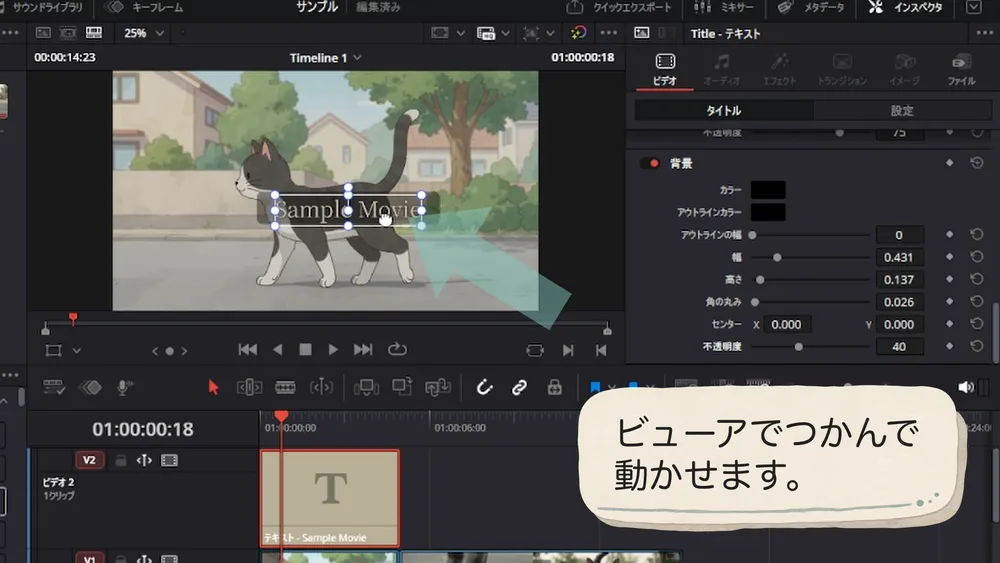Image resolution: width=1000 pixels, height=563 pixels.
Task: Toggle timeline Snapping magnet
Action: (x=484, y=387)
